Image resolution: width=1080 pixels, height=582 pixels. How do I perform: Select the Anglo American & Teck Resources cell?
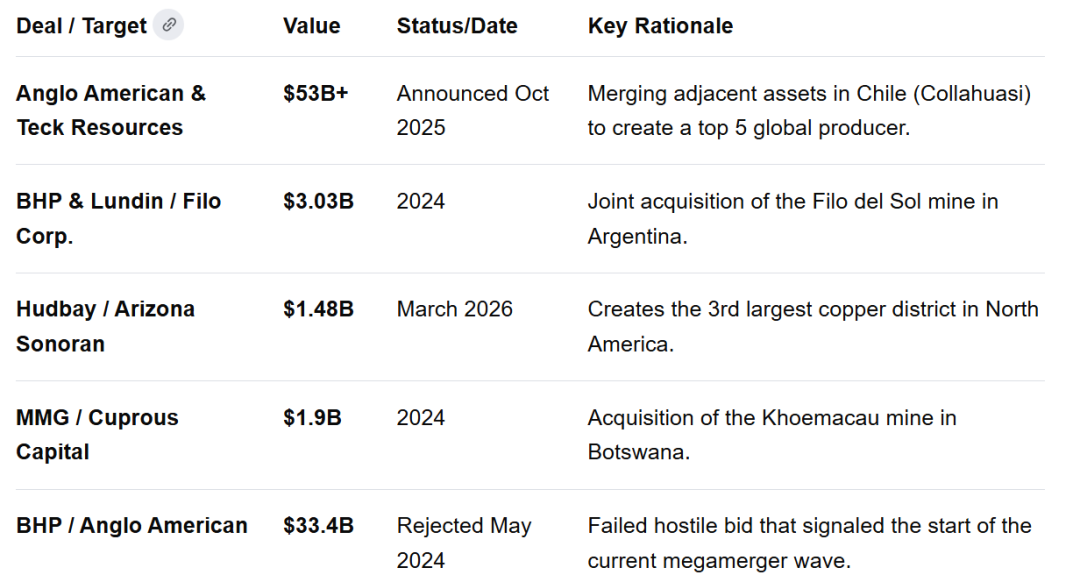pos(111,111)
